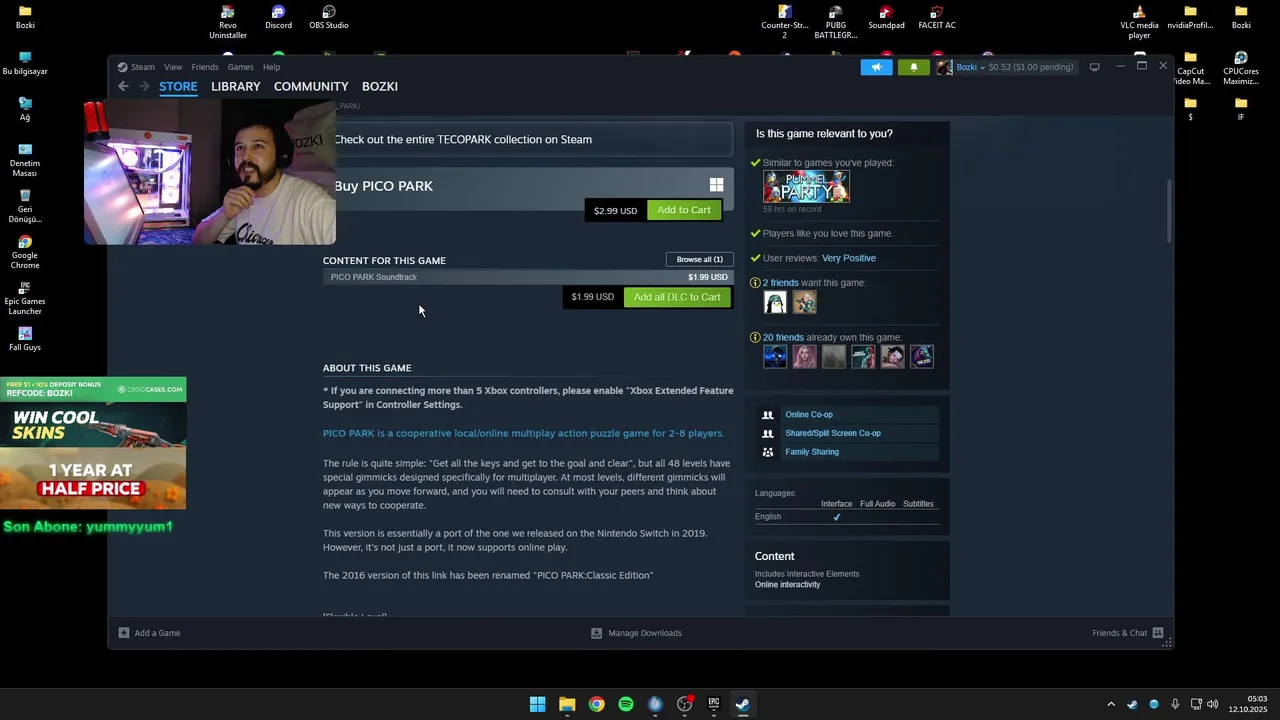Enter Big Picture mode via monitor icon
Image resolution: width=1280 pixels, height=720 pixels.
pos(1094,67)
